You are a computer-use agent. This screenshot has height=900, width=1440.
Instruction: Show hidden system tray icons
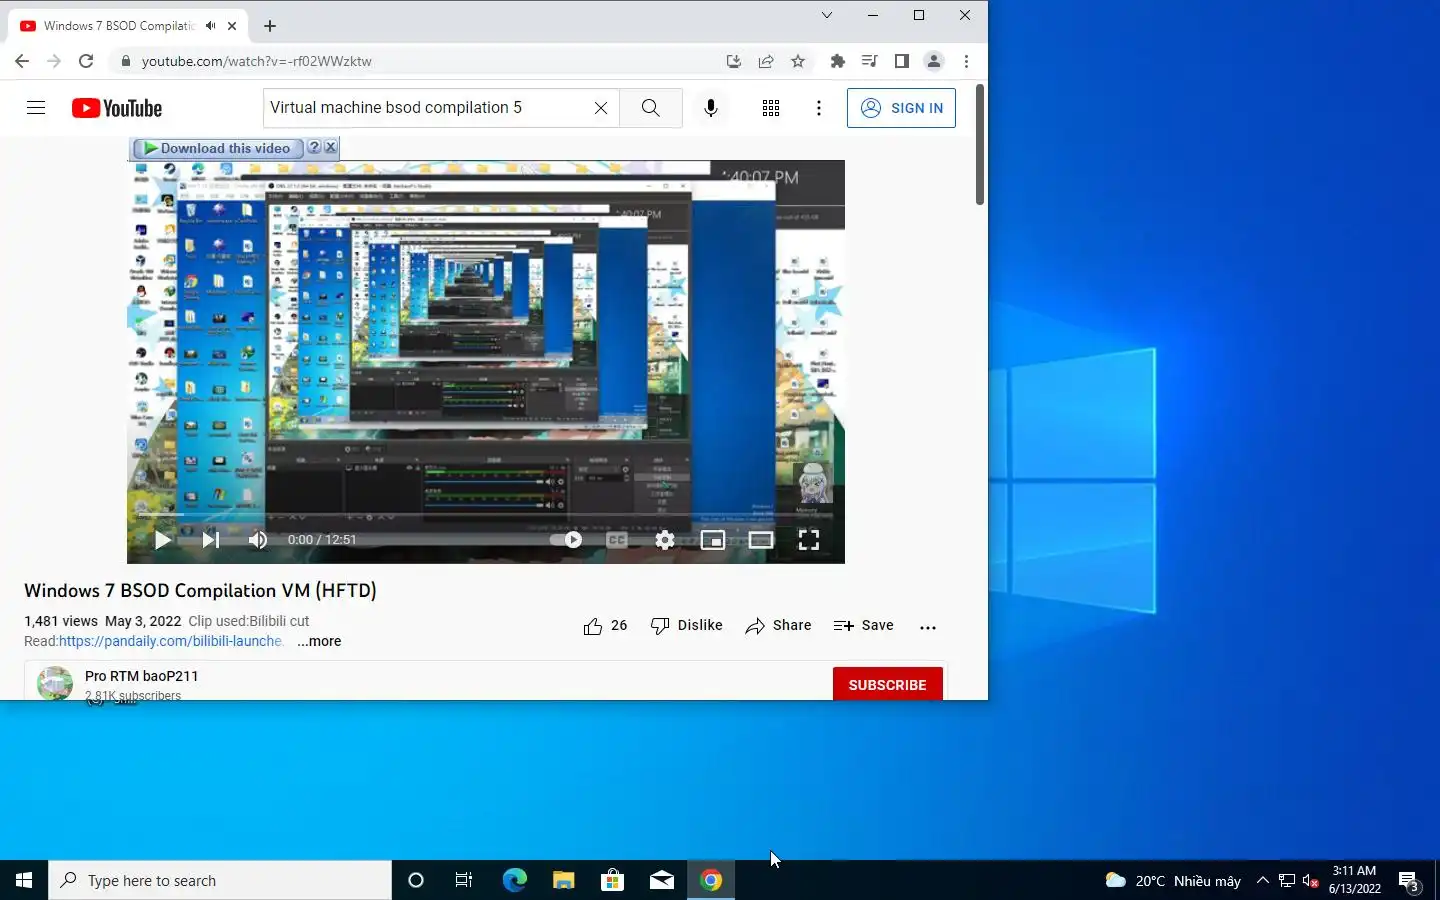coord(1262,880)
